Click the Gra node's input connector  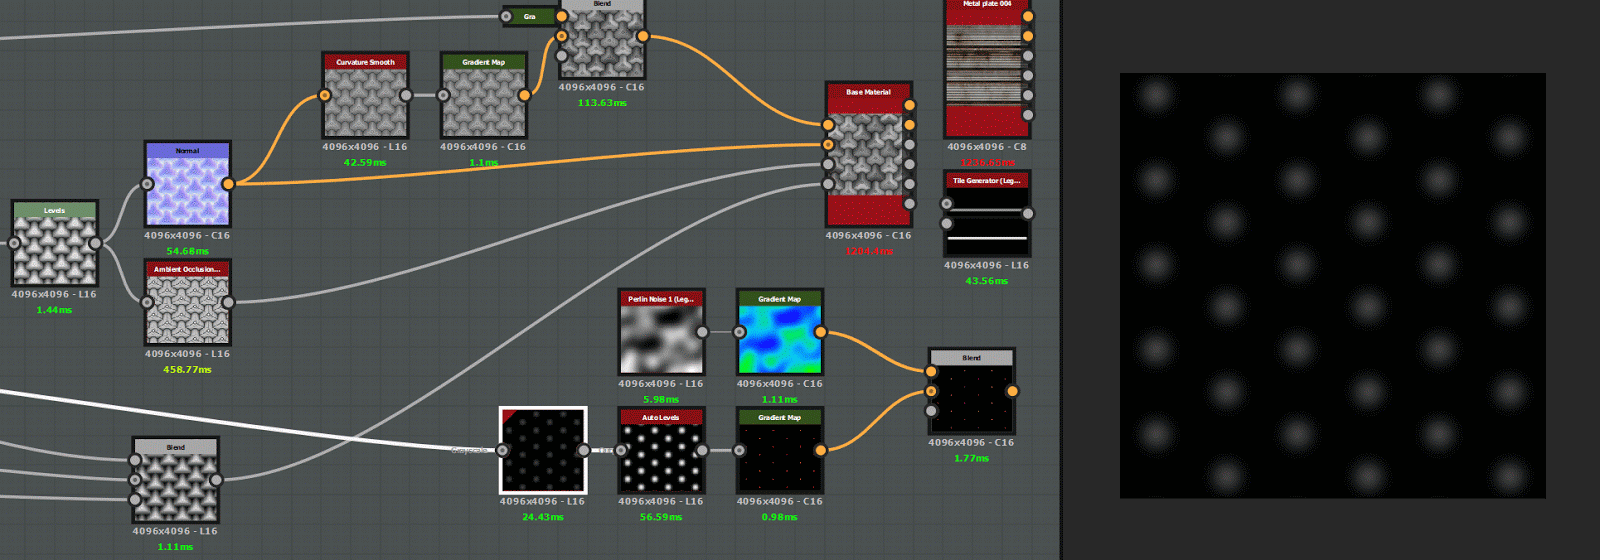point(506,16)
